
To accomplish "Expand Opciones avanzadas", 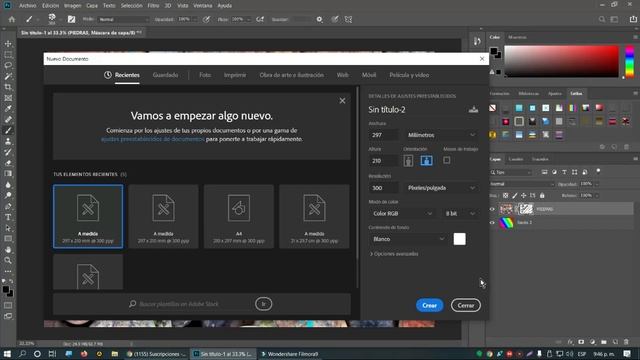I will coord(394,254).
